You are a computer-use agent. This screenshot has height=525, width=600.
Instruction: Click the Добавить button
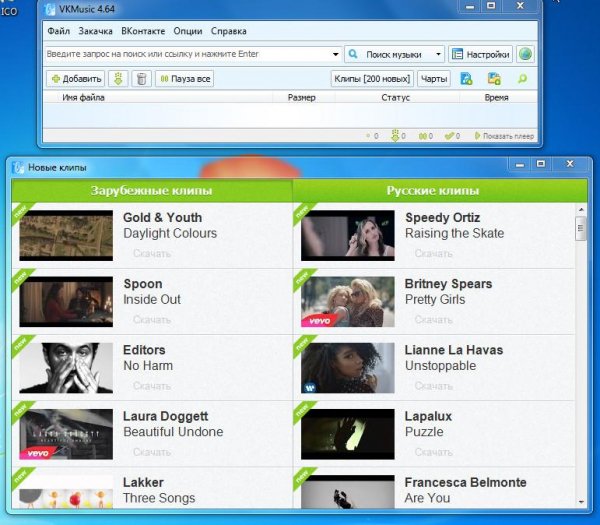pos(76,79)
